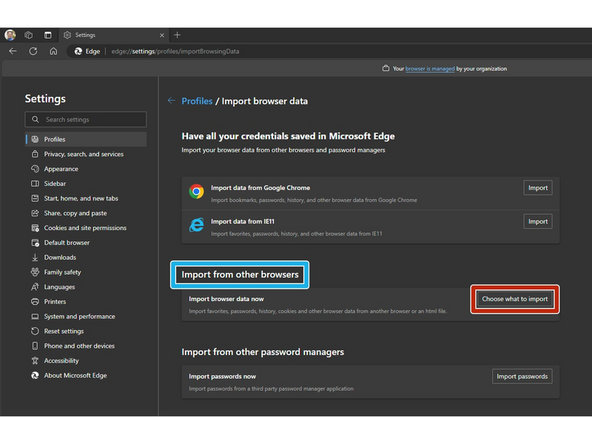Click the back arrow beside Profiles breadcrumb
This screenshot has height=444, width=592.
click(171, 100)
